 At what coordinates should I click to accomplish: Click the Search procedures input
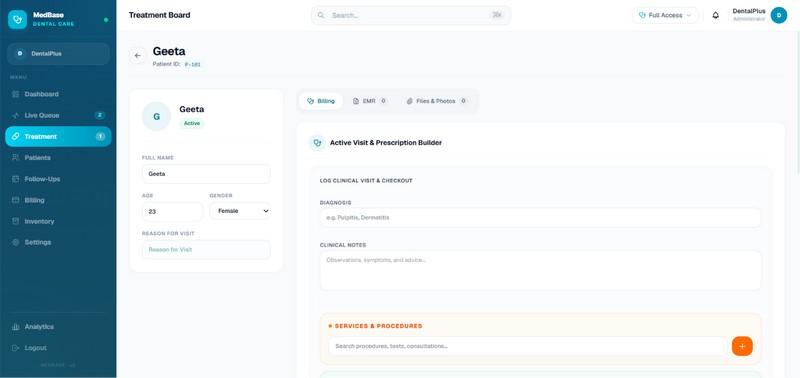click(528, 346)
